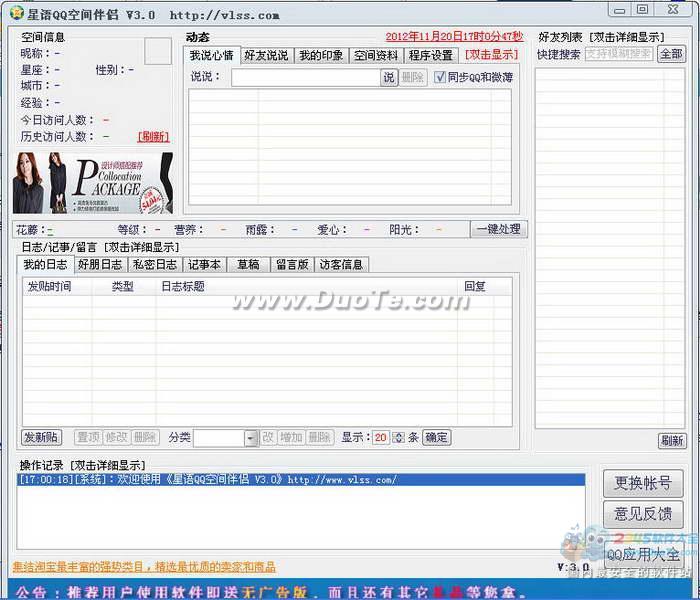This screenshot has width=700, height=600.
Task: Open the Collocation Package ad banner
Action: (93, 183)
